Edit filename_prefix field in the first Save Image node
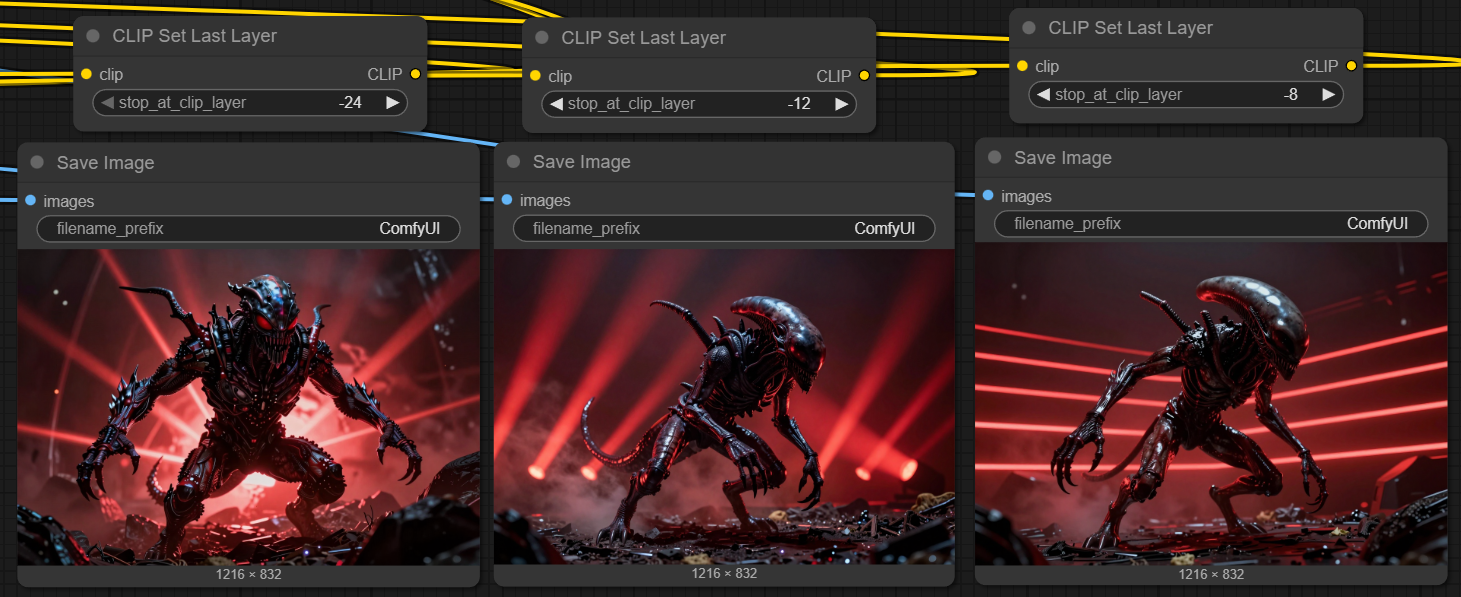The height and width of the screenshot is (597, 1461). [249, 229]
